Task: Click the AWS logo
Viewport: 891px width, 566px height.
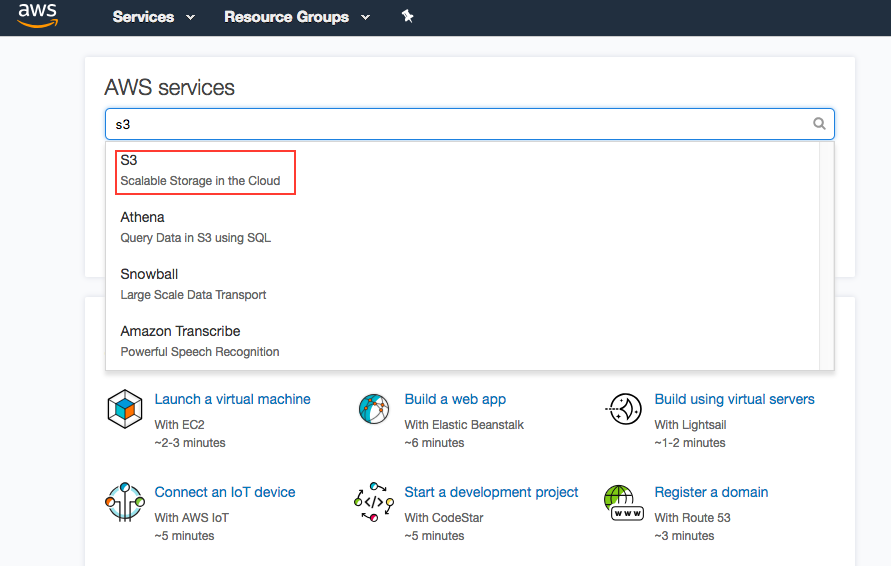Action: point(38,15)
